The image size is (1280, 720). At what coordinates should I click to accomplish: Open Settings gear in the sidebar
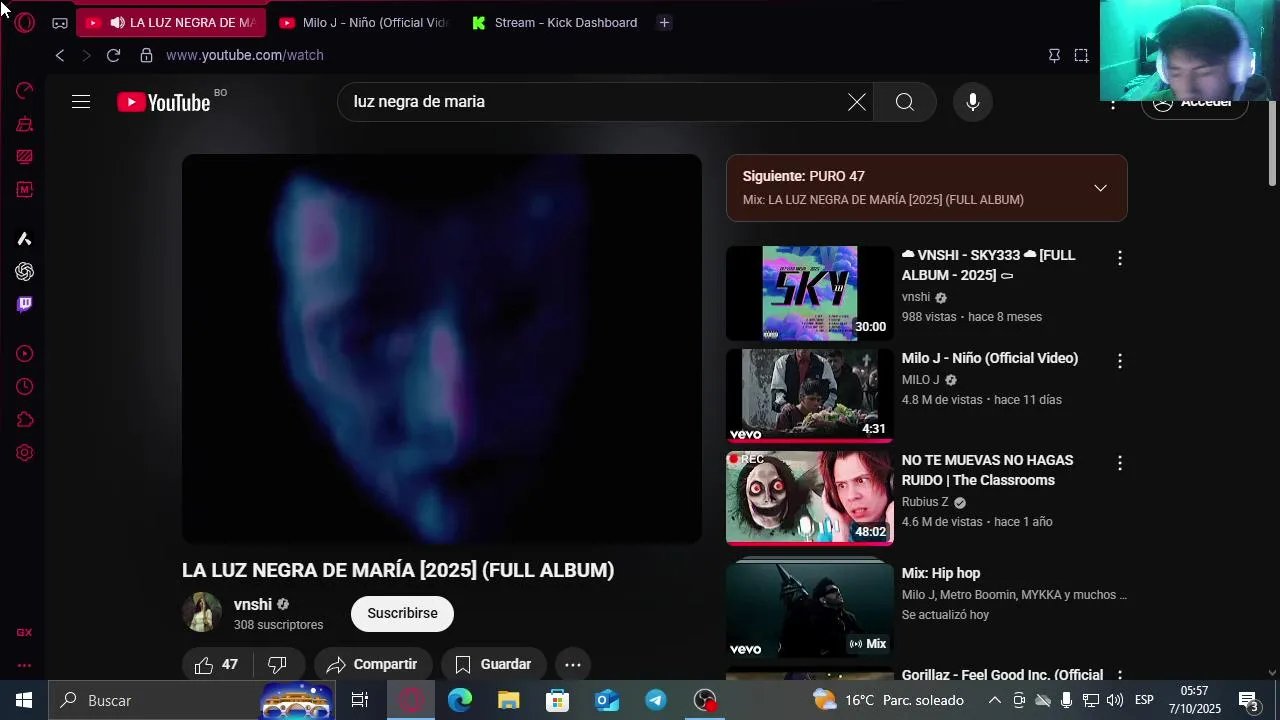pos(25,453)
